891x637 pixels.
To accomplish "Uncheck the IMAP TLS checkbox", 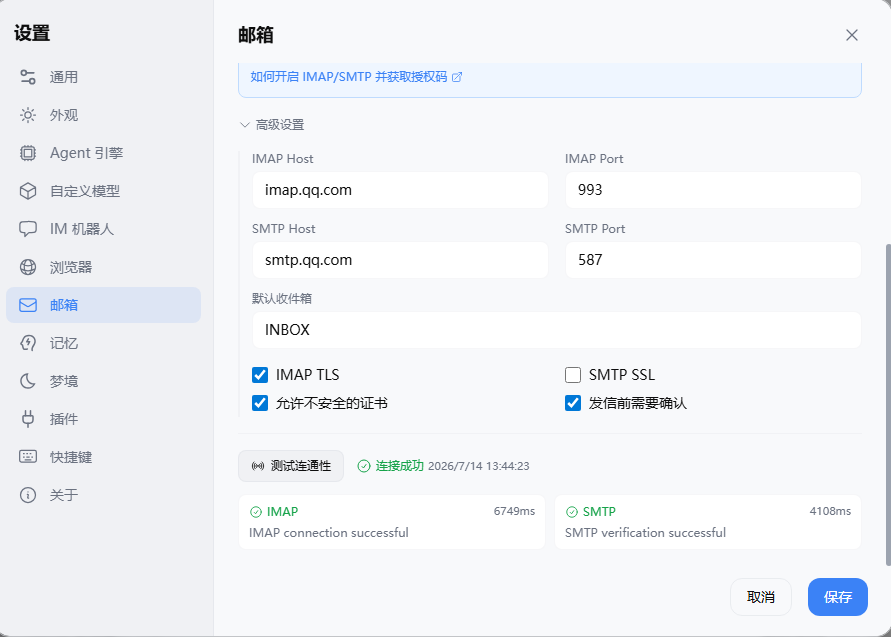I will pos(260,375).
